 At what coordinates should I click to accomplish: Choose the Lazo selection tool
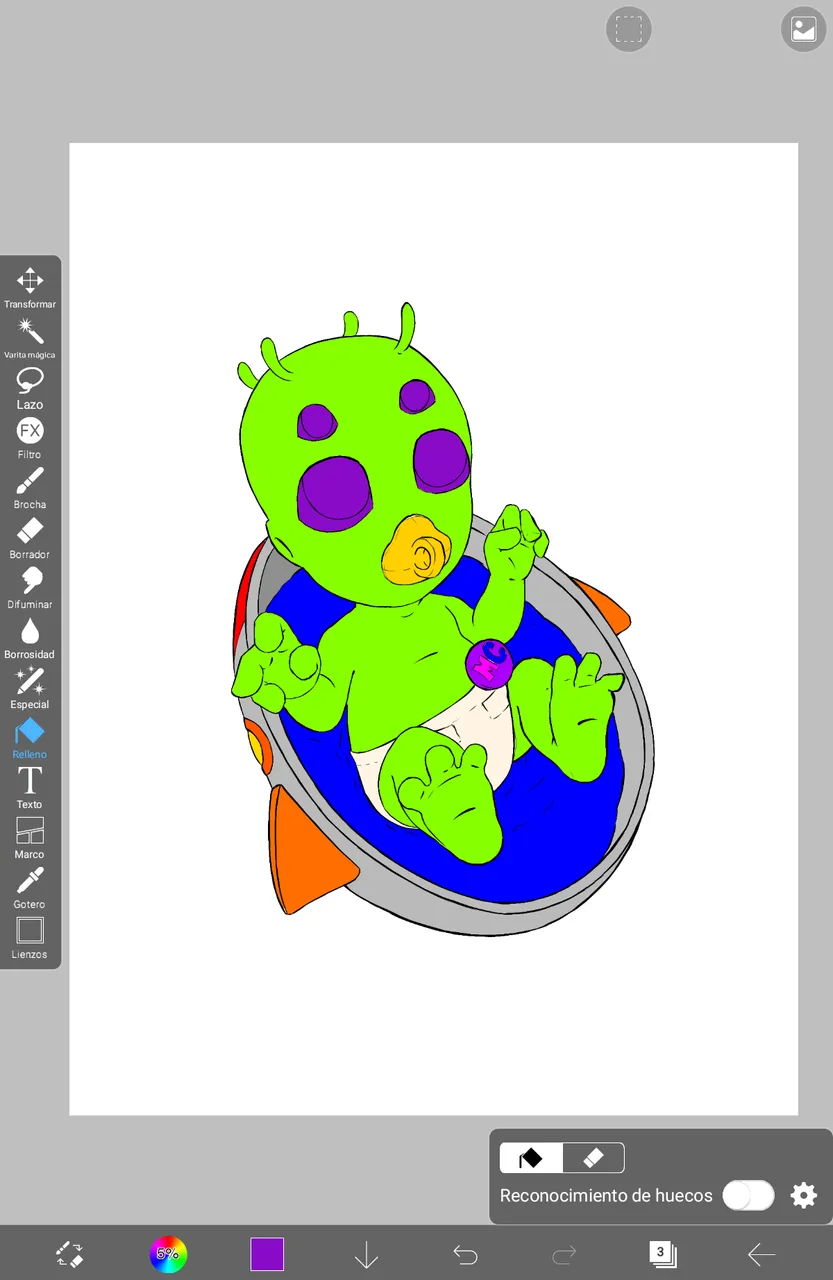coord(30,388)
